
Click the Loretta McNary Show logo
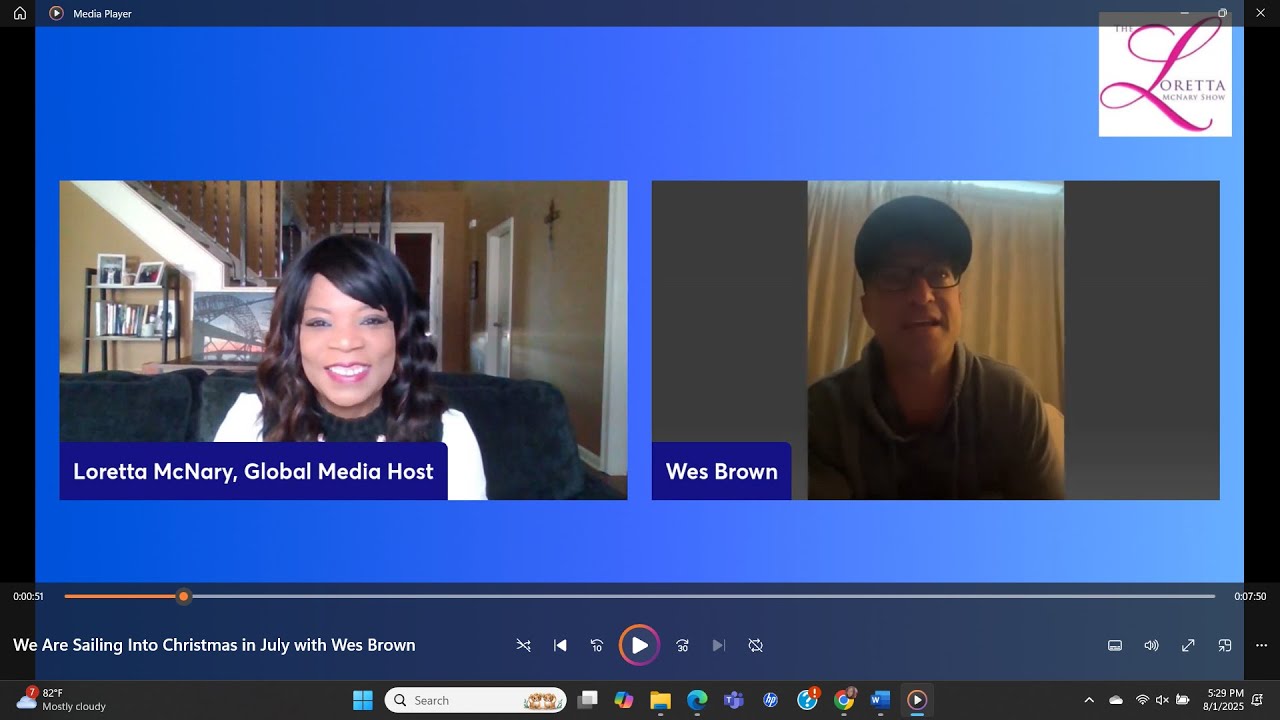[1165, 74]
